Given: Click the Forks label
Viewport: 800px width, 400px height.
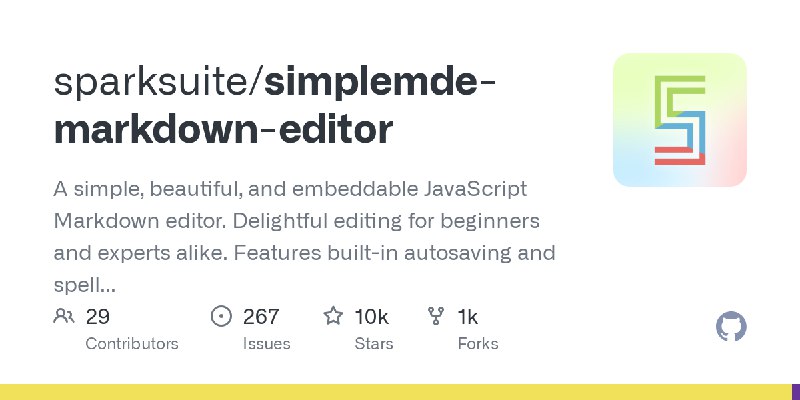Looking at the screenshot, I should click(478, 343).
